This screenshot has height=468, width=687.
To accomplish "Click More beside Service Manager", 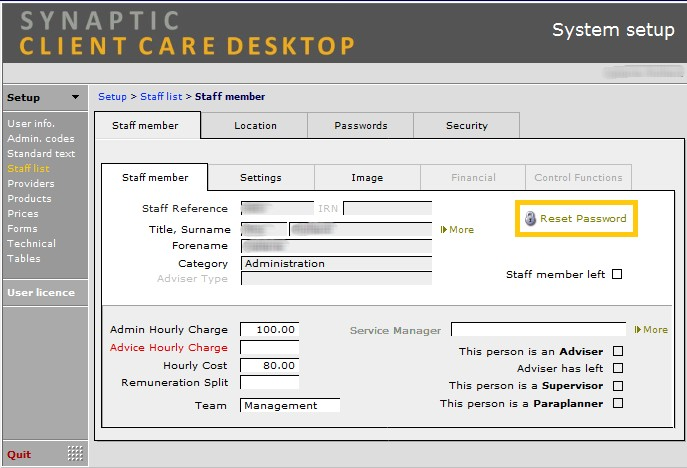I will [x=655, y=330].
